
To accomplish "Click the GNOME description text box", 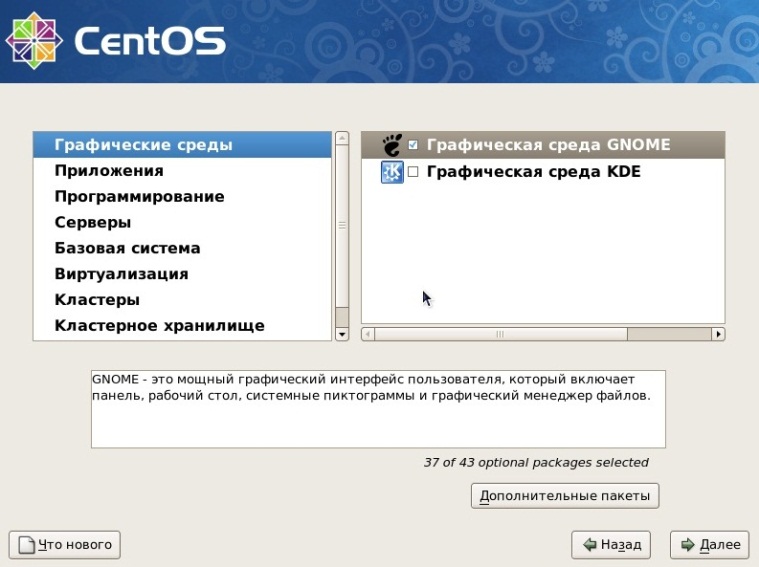I will coord(379,409).
